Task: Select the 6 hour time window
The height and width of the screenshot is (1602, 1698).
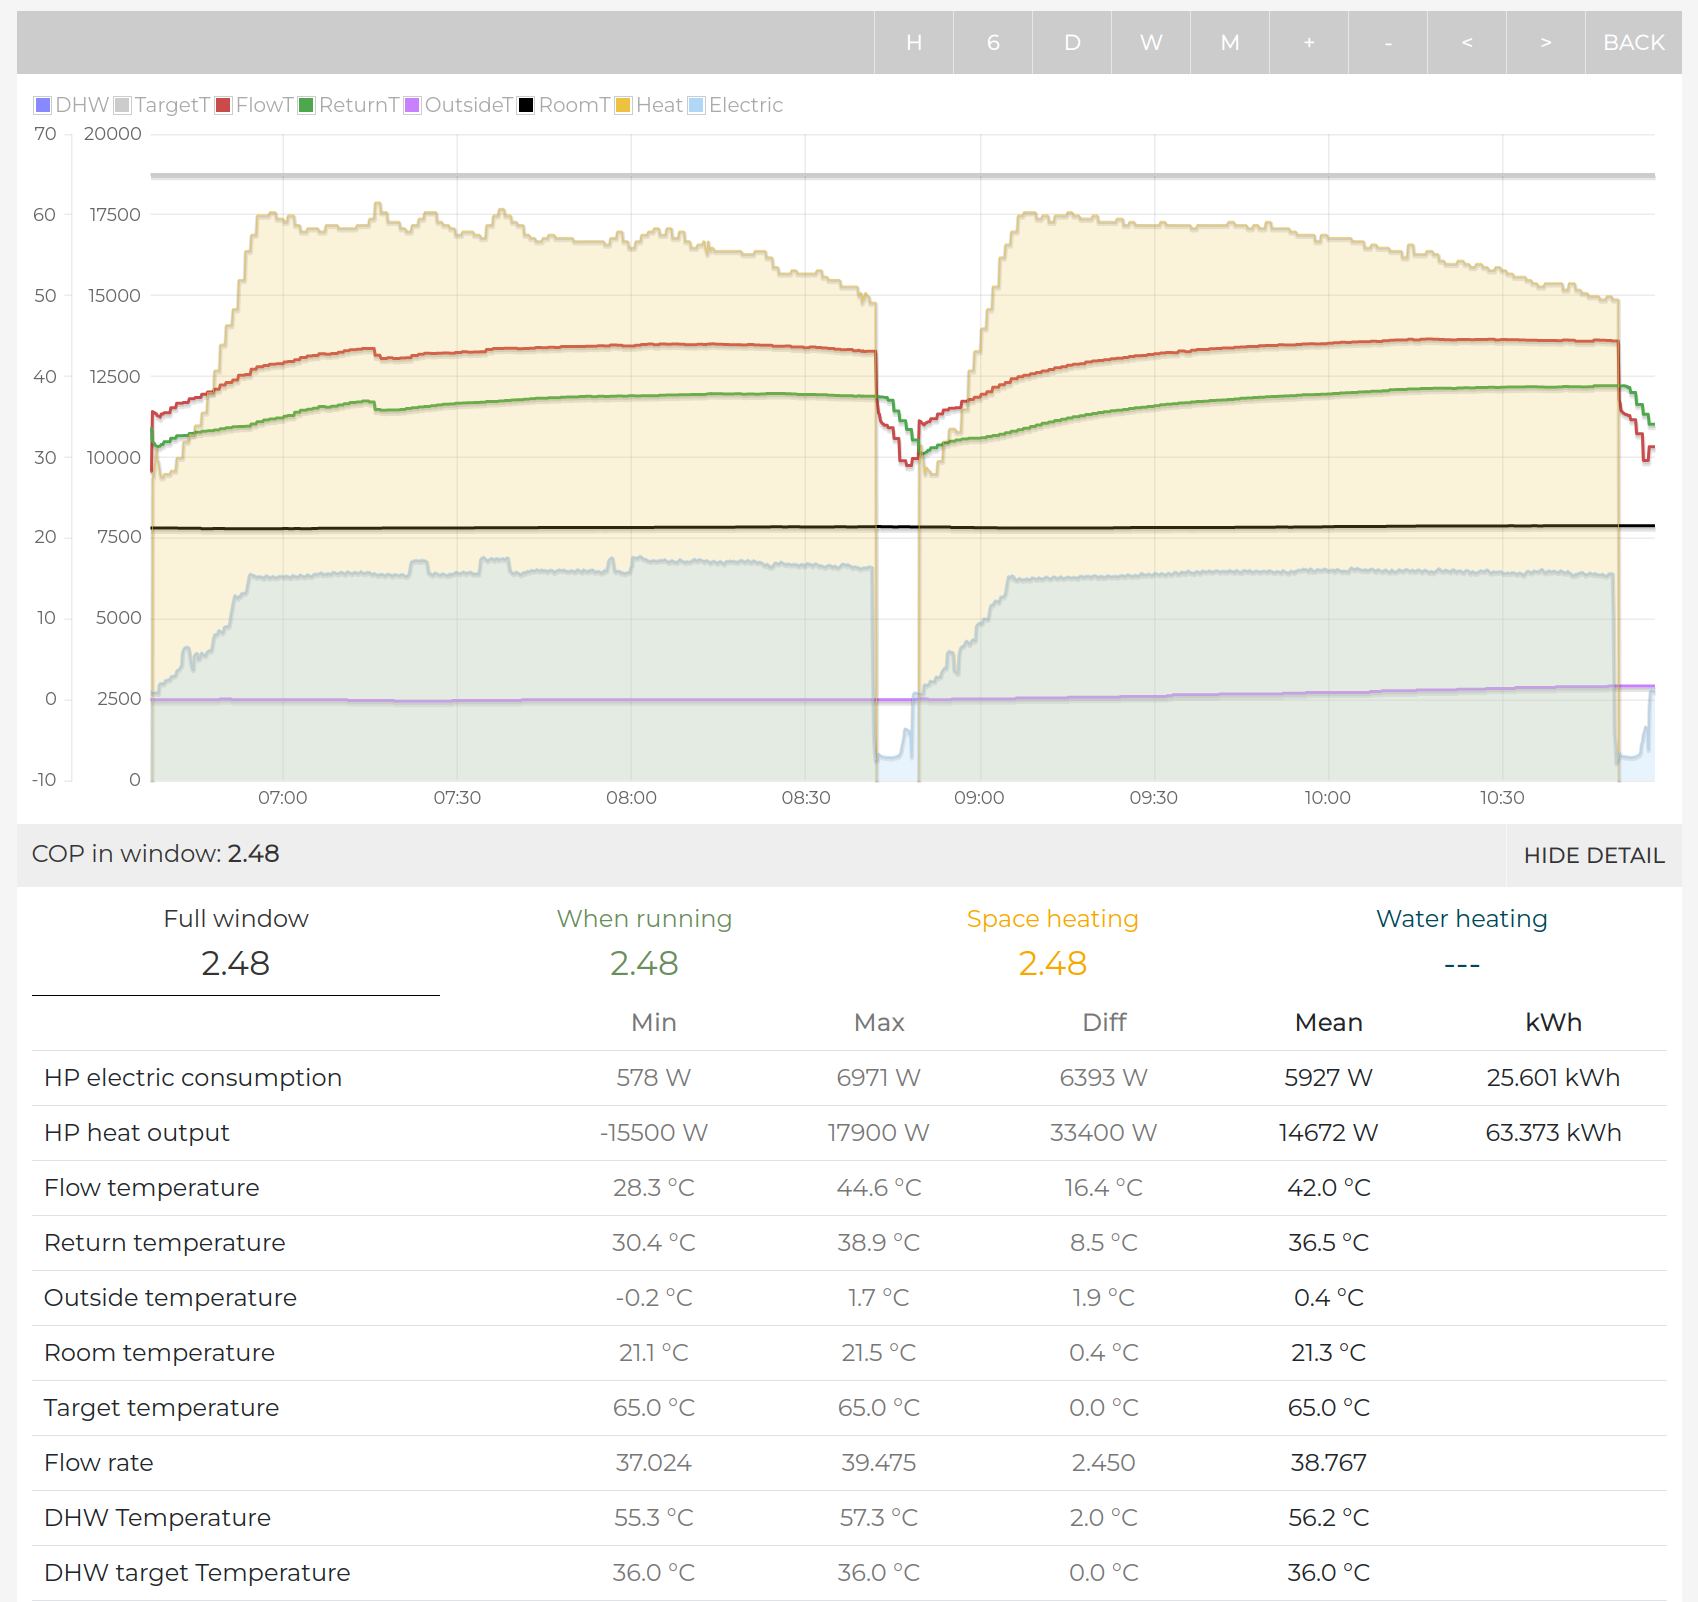Action: pyautogui.click(x=993, y=42)
